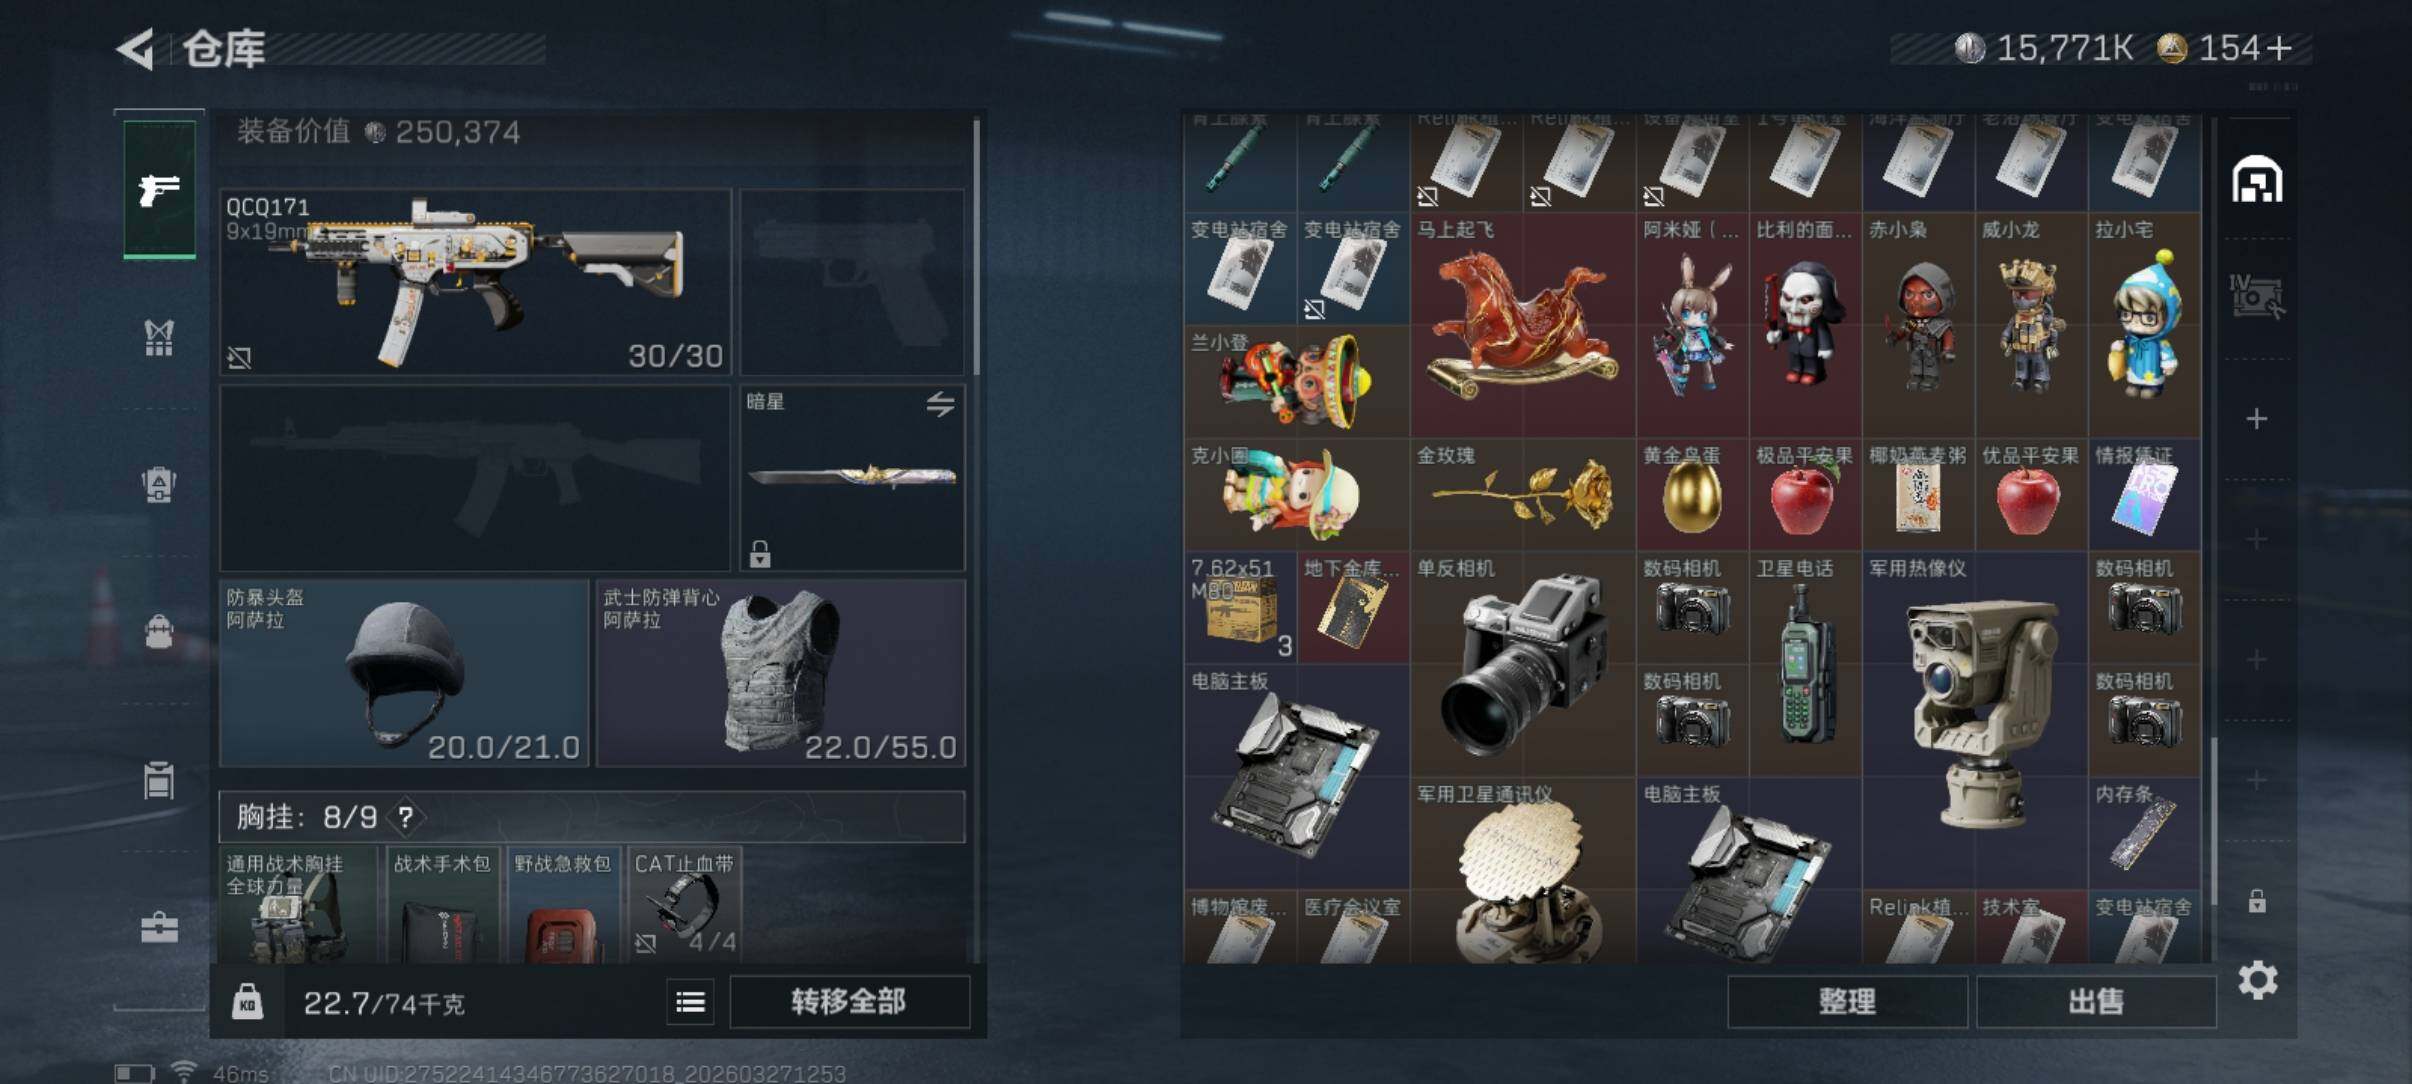The height and width of the screenshot is (1084, 2412).
Task: Select the weapons pistol sidebar tab
Action: [159, 189]
